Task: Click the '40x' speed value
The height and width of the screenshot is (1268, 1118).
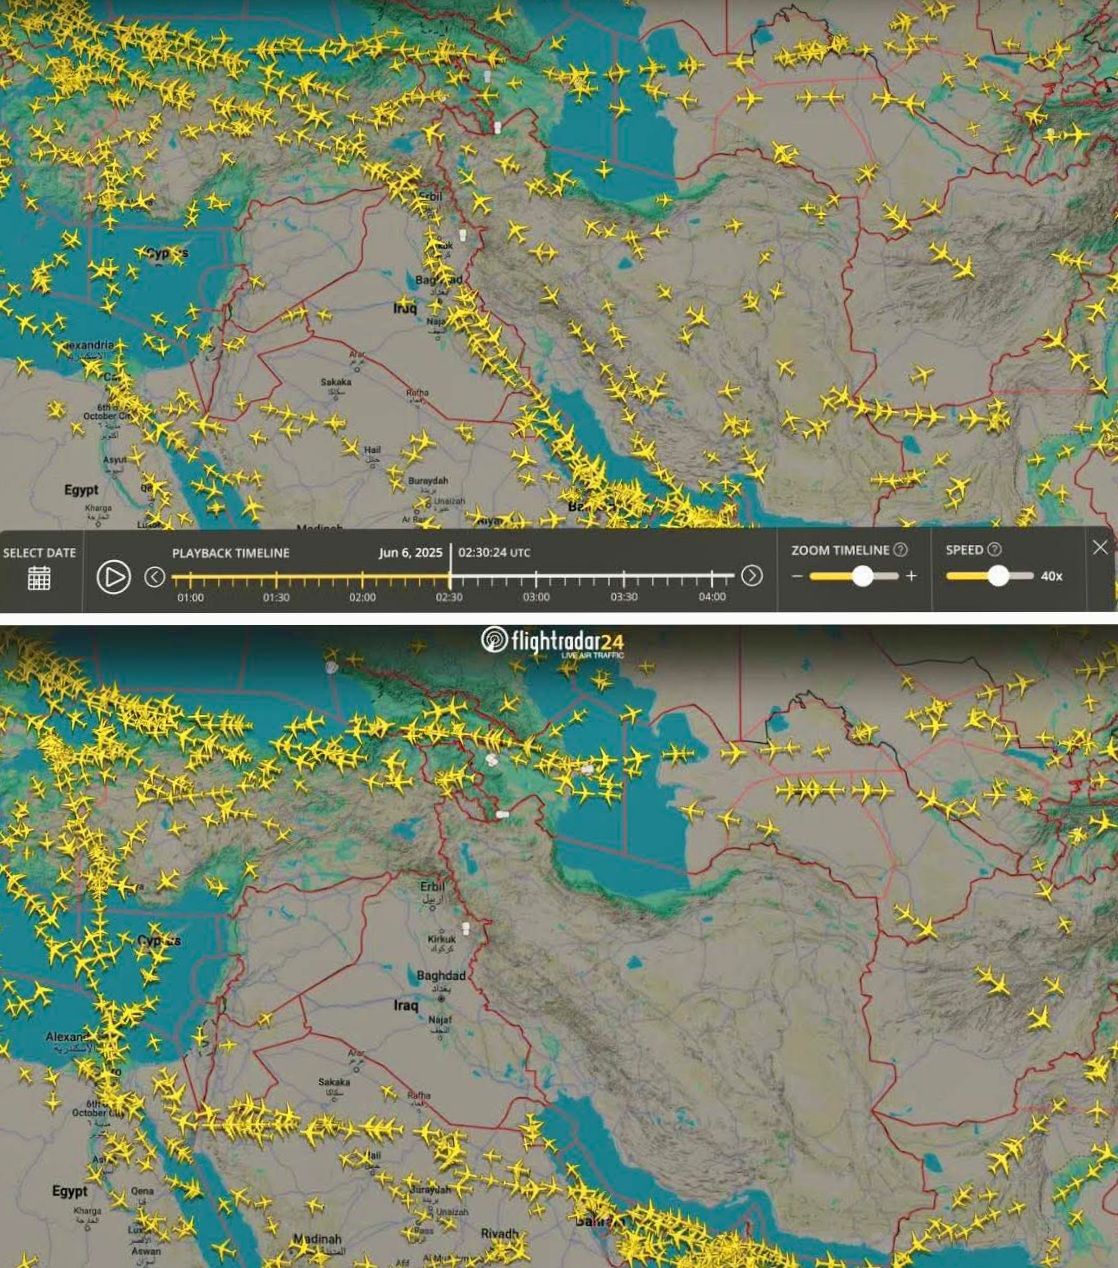Action: (x=1051, y=576)
